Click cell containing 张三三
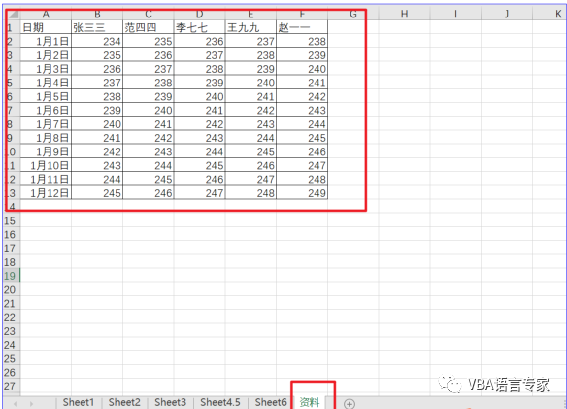This screenshot has width=567, height=409. pyautogui.click(x=97, y=27)
